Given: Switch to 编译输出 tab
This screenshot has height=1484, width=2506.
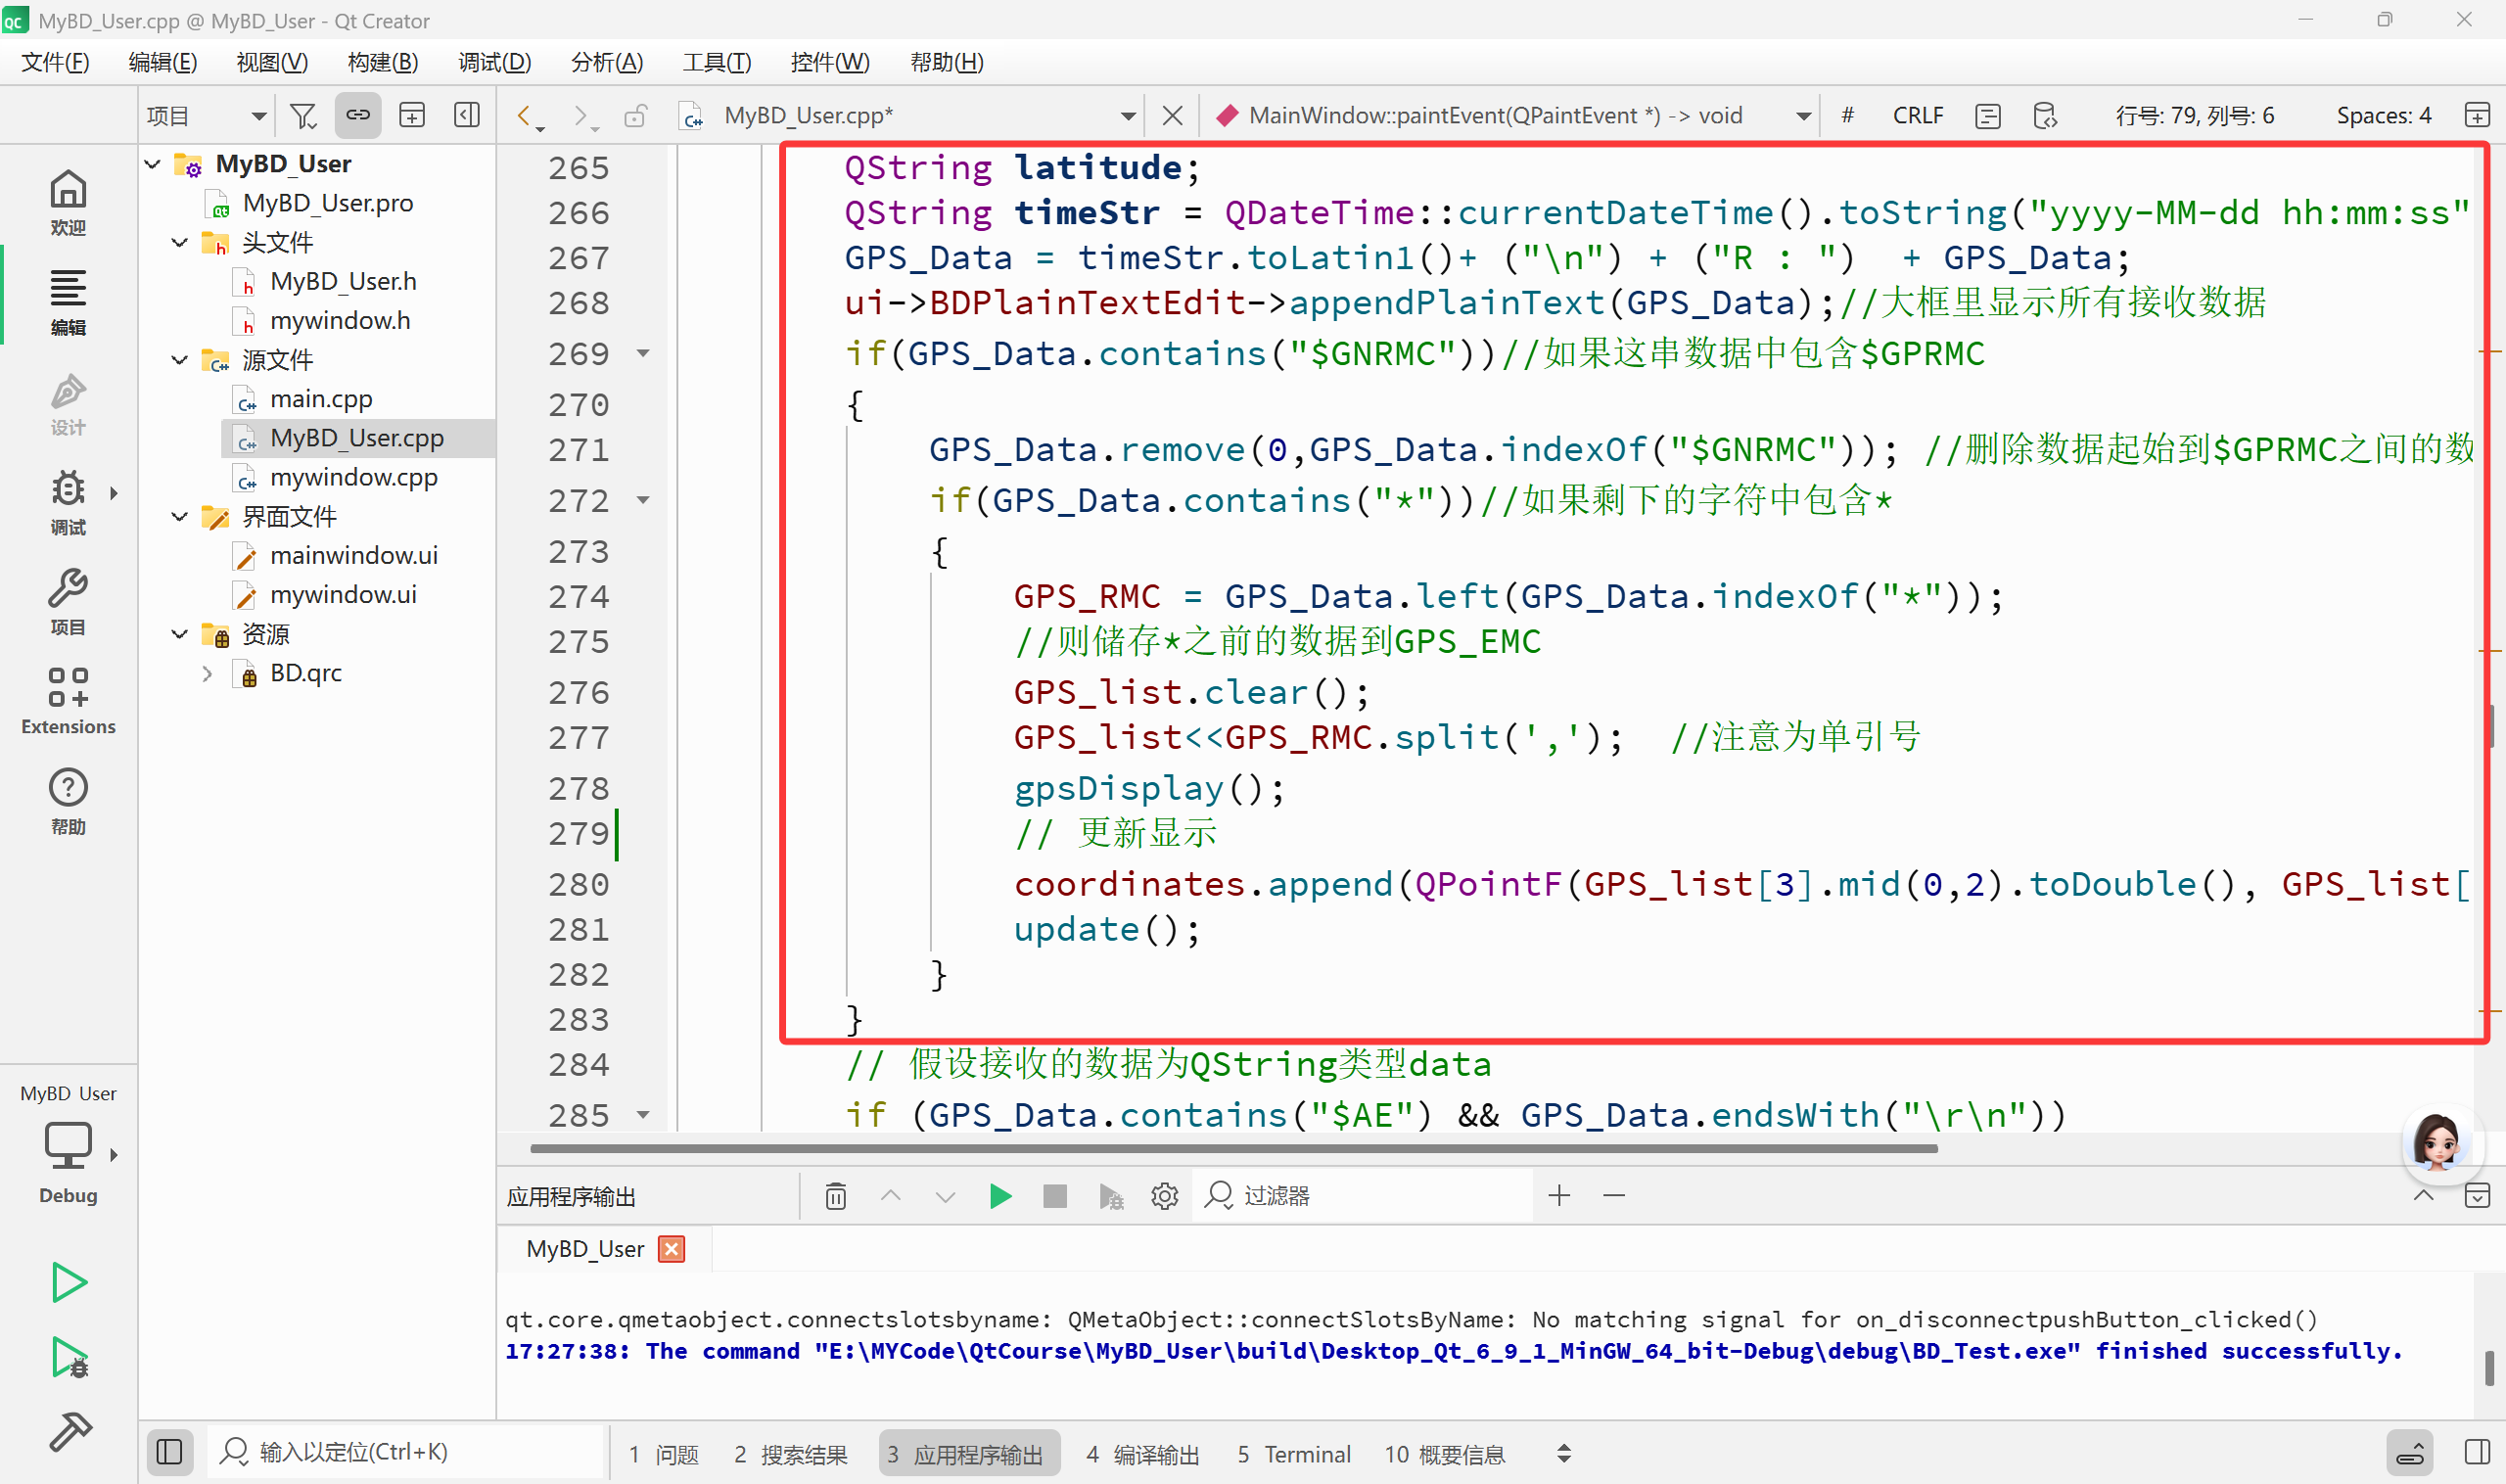Looking at the screenshot, I should pos(1142,1454).
